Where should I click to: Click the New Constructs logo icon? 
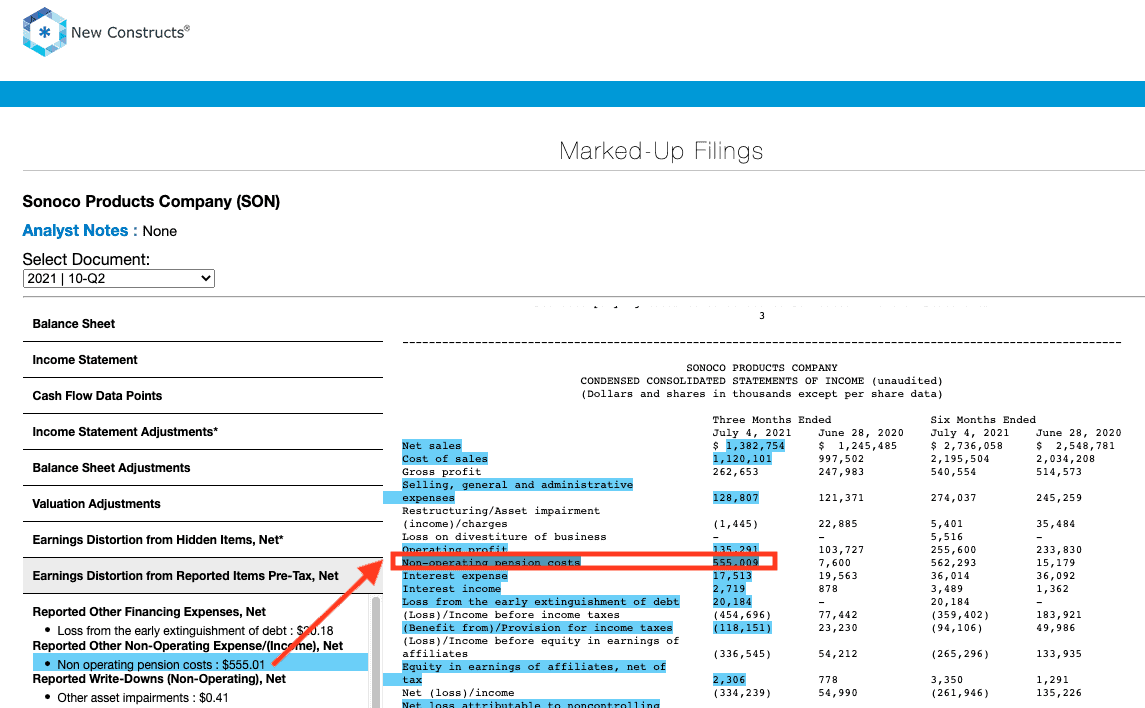[x=45, y=32]
